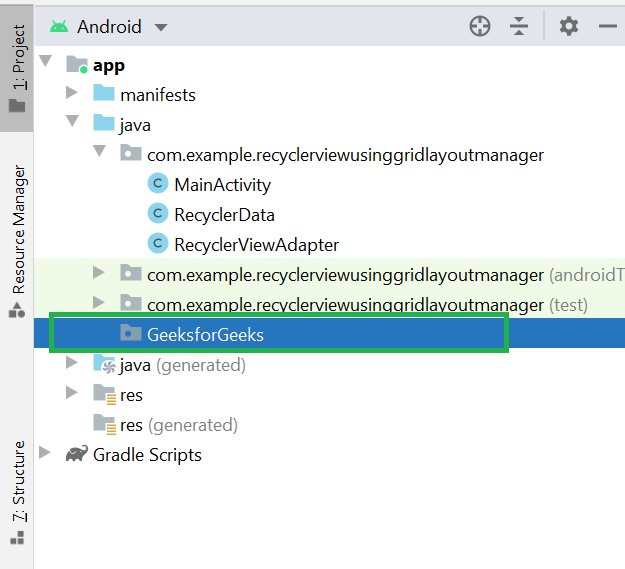Click the GeeksforGeeks package folder icon
This screenshot has width=625, height=569.
click(130, 334)
